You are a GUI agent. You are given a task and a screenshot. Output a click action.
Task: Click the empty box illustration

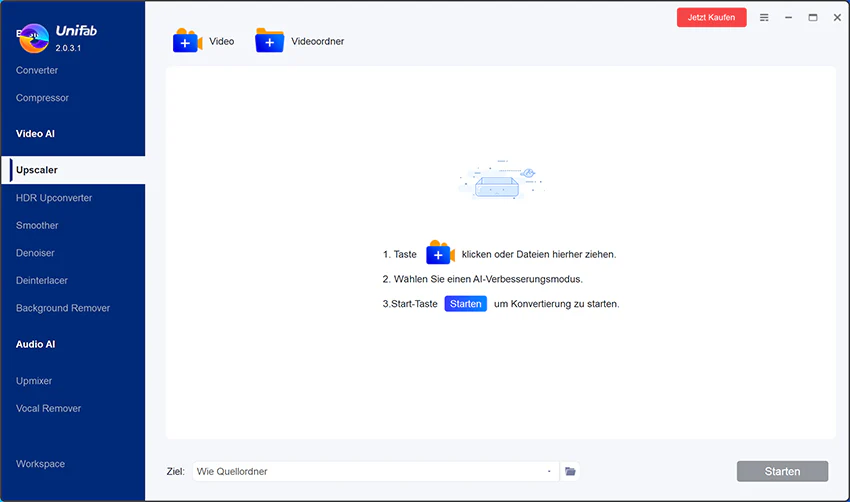500,181
